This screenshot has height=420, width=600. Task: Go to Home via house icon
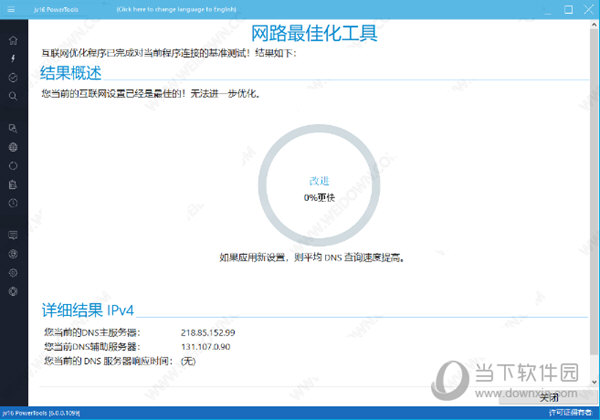pos(13,40)
